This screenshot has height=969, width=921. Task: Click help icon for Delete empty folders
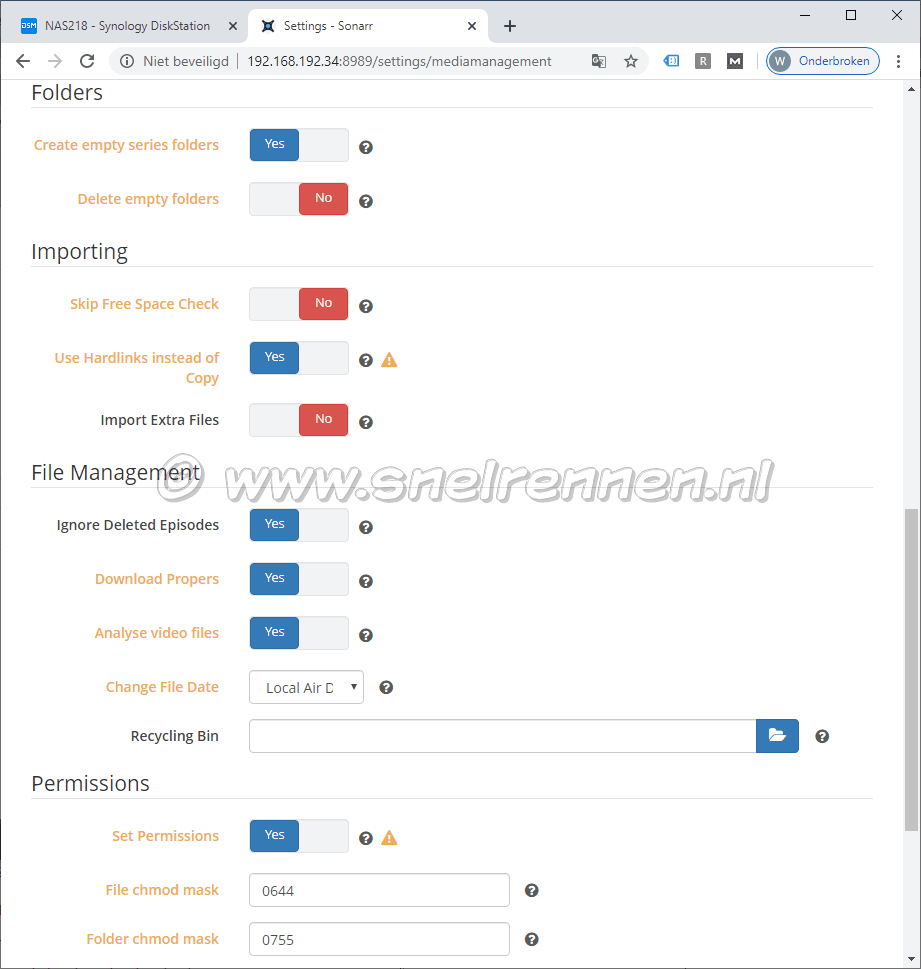point(366,201)
